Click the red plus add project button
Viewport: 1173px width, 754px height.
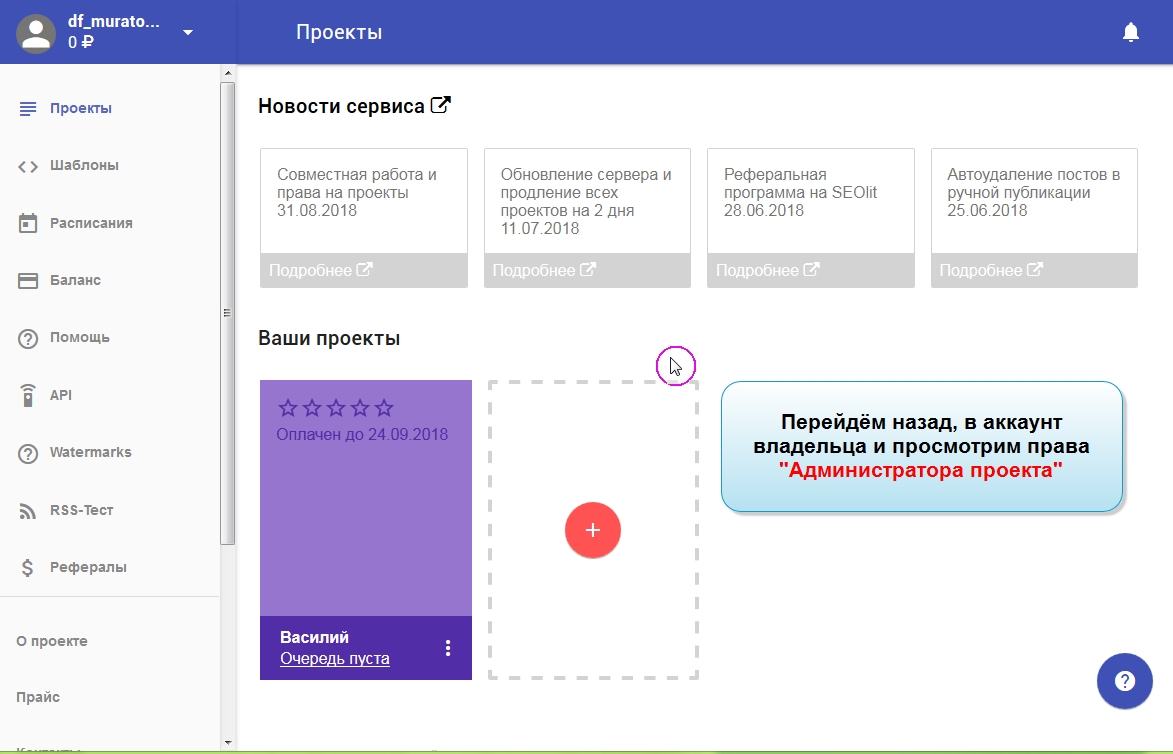[593, 530]
